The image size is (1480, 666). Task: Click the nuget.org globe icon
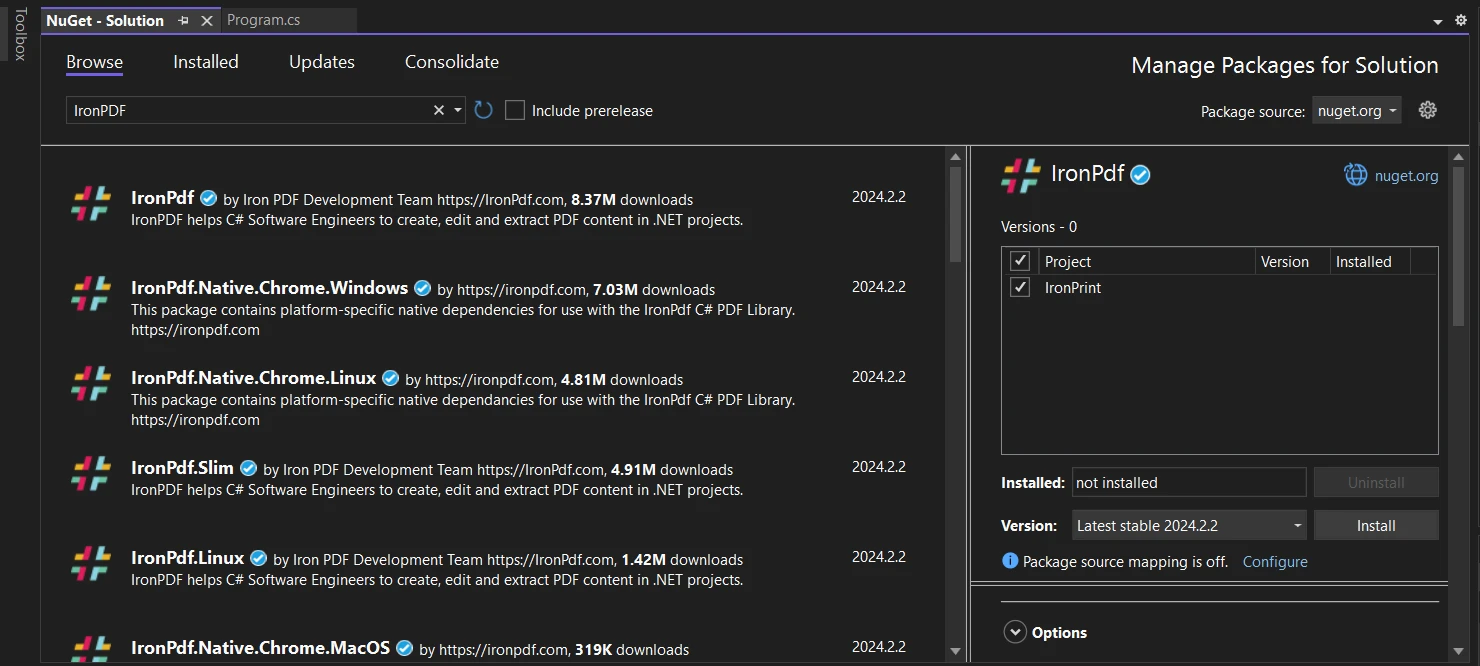click(1355, 175)
